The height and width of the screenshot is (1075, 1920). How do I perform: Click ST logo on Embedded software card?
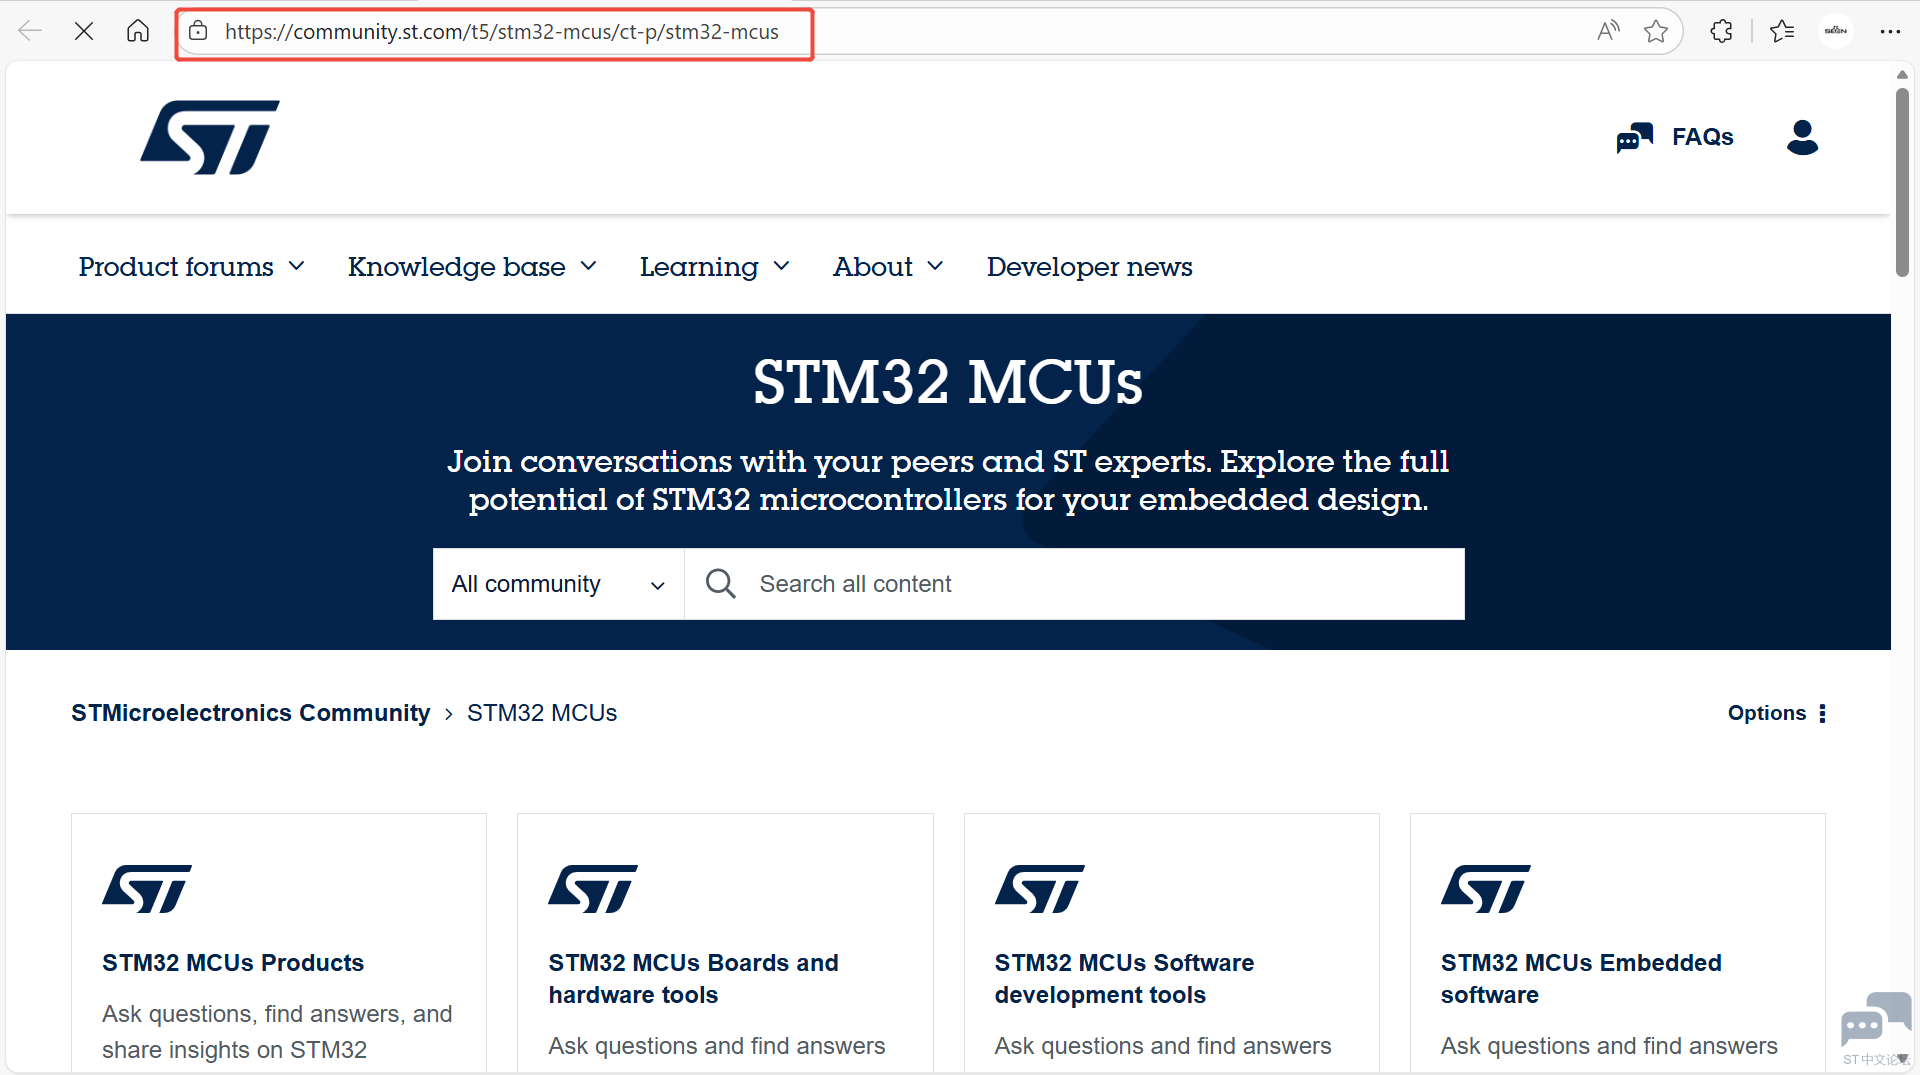coord(1486,889)
